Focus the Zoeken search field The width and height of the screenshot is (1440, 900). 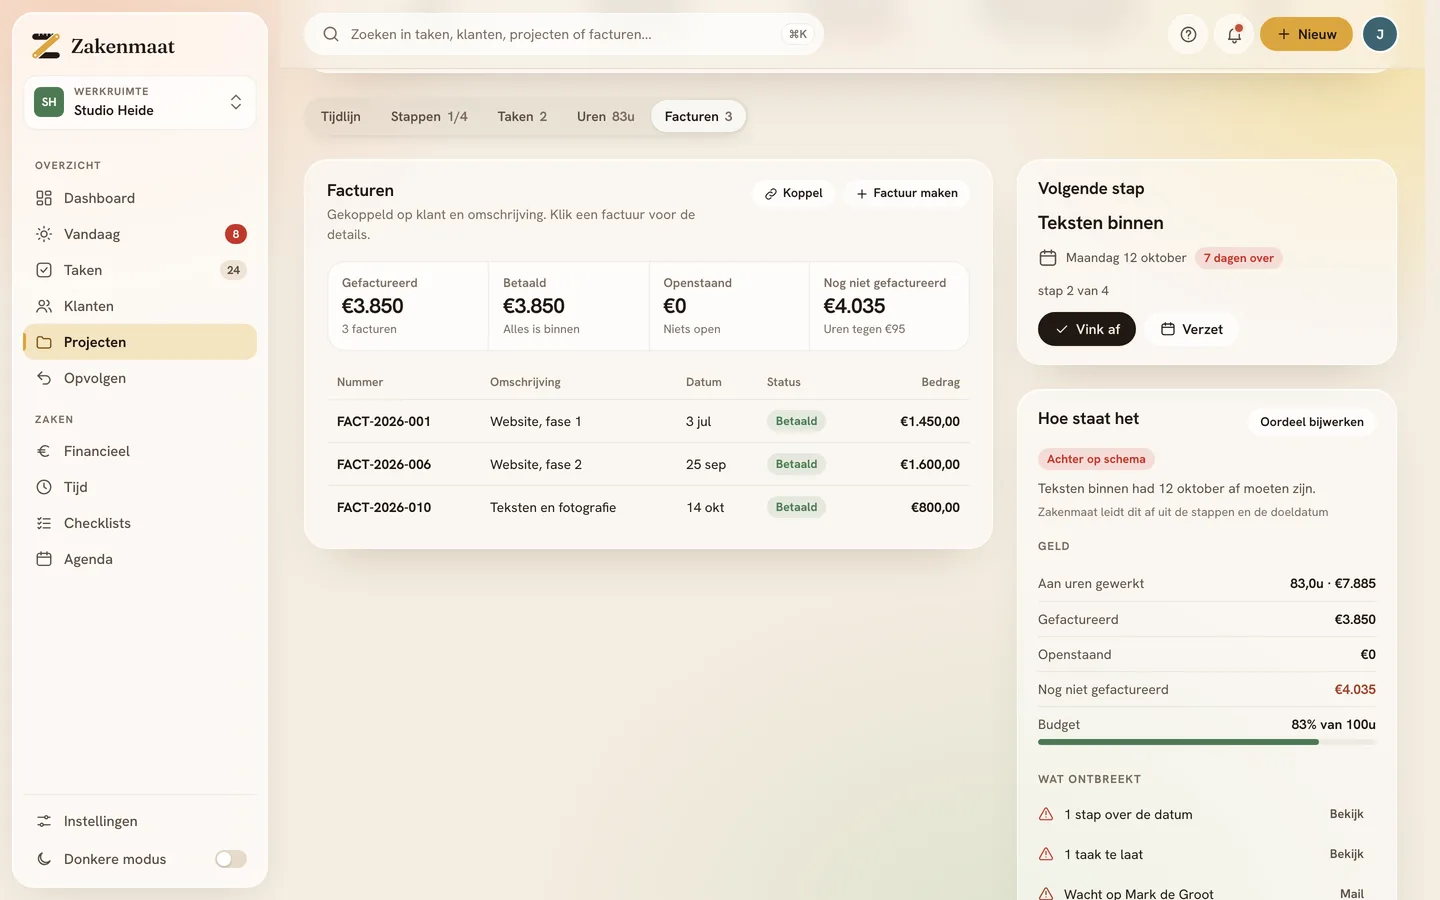[x=564, y=34]
